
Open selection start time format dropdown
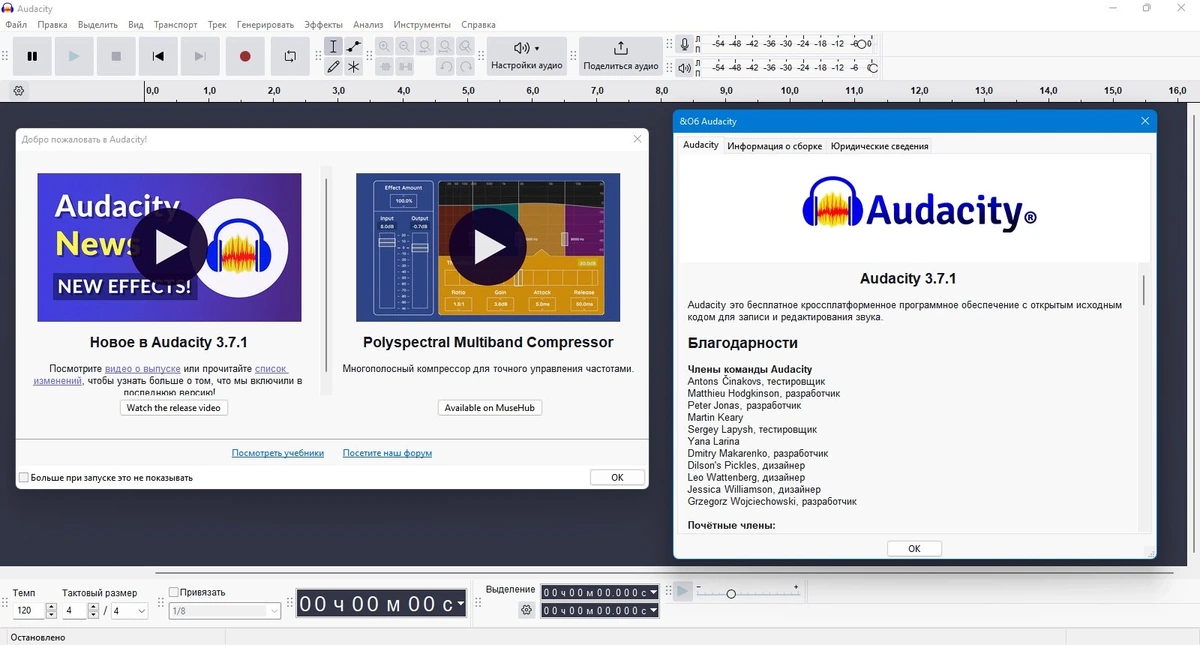[x=653, y=592]
